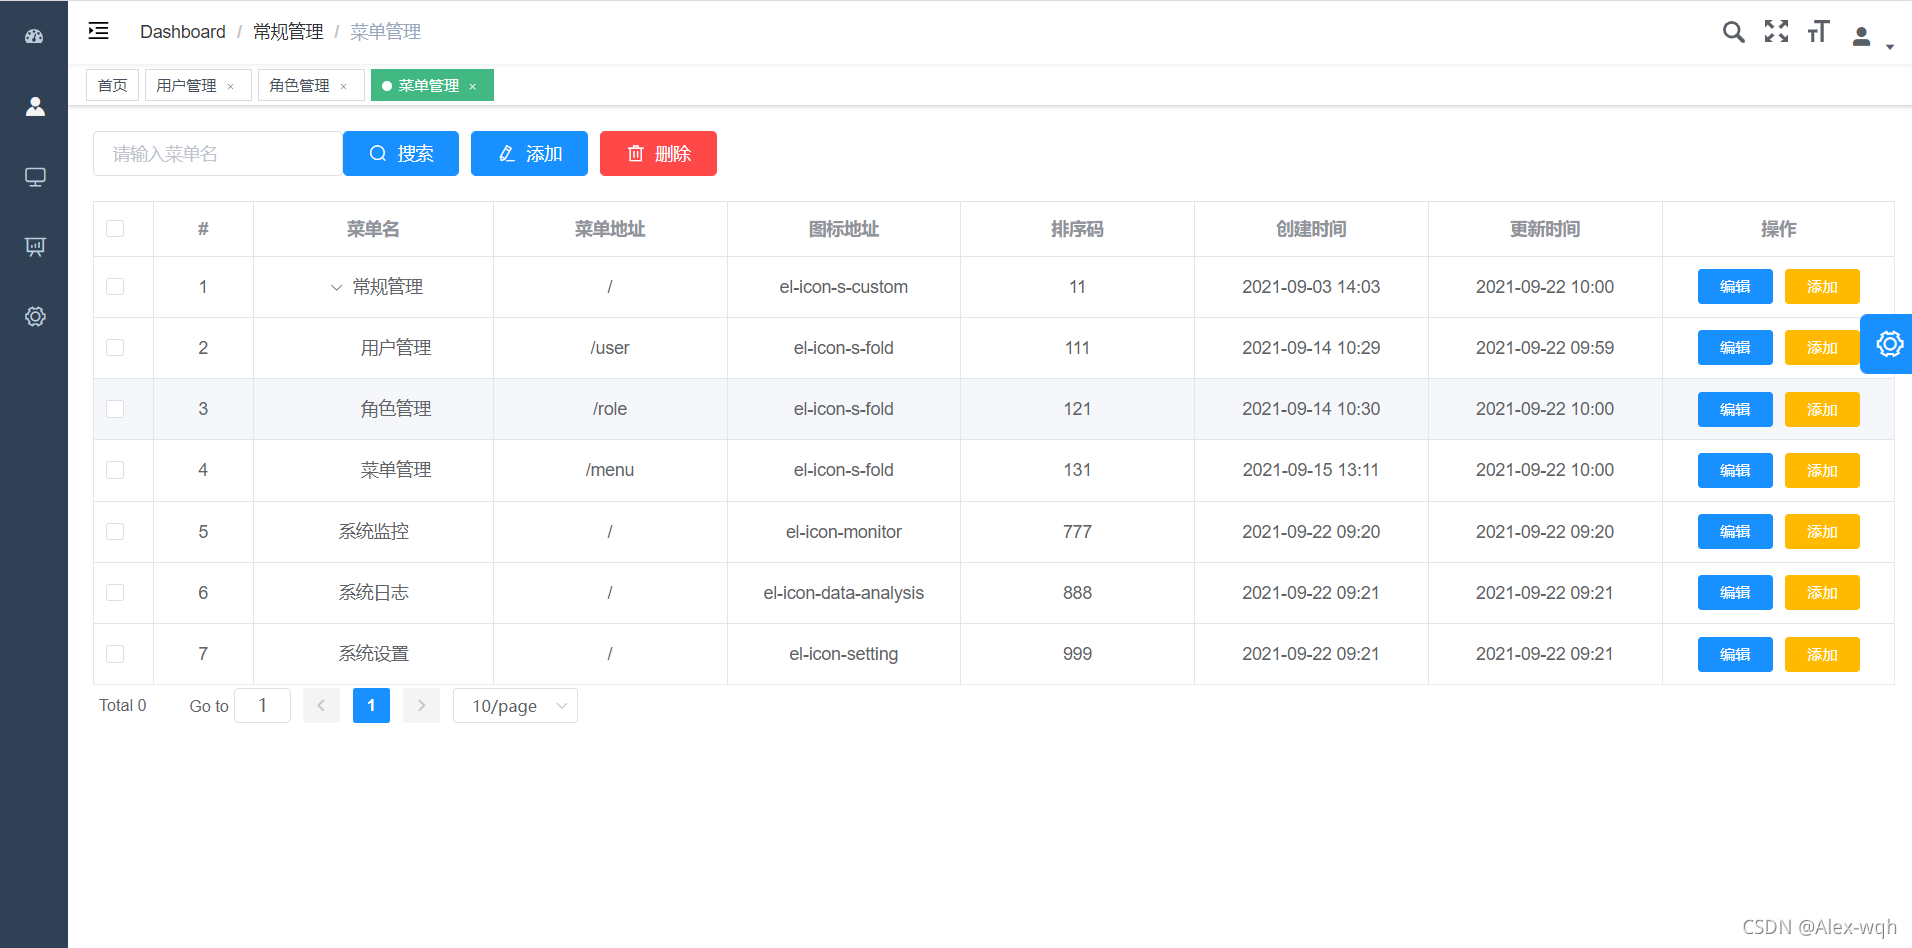Open the user avatar menu
The height and width of the screenshot is (948, 1912).
[x=1870, y=38]
